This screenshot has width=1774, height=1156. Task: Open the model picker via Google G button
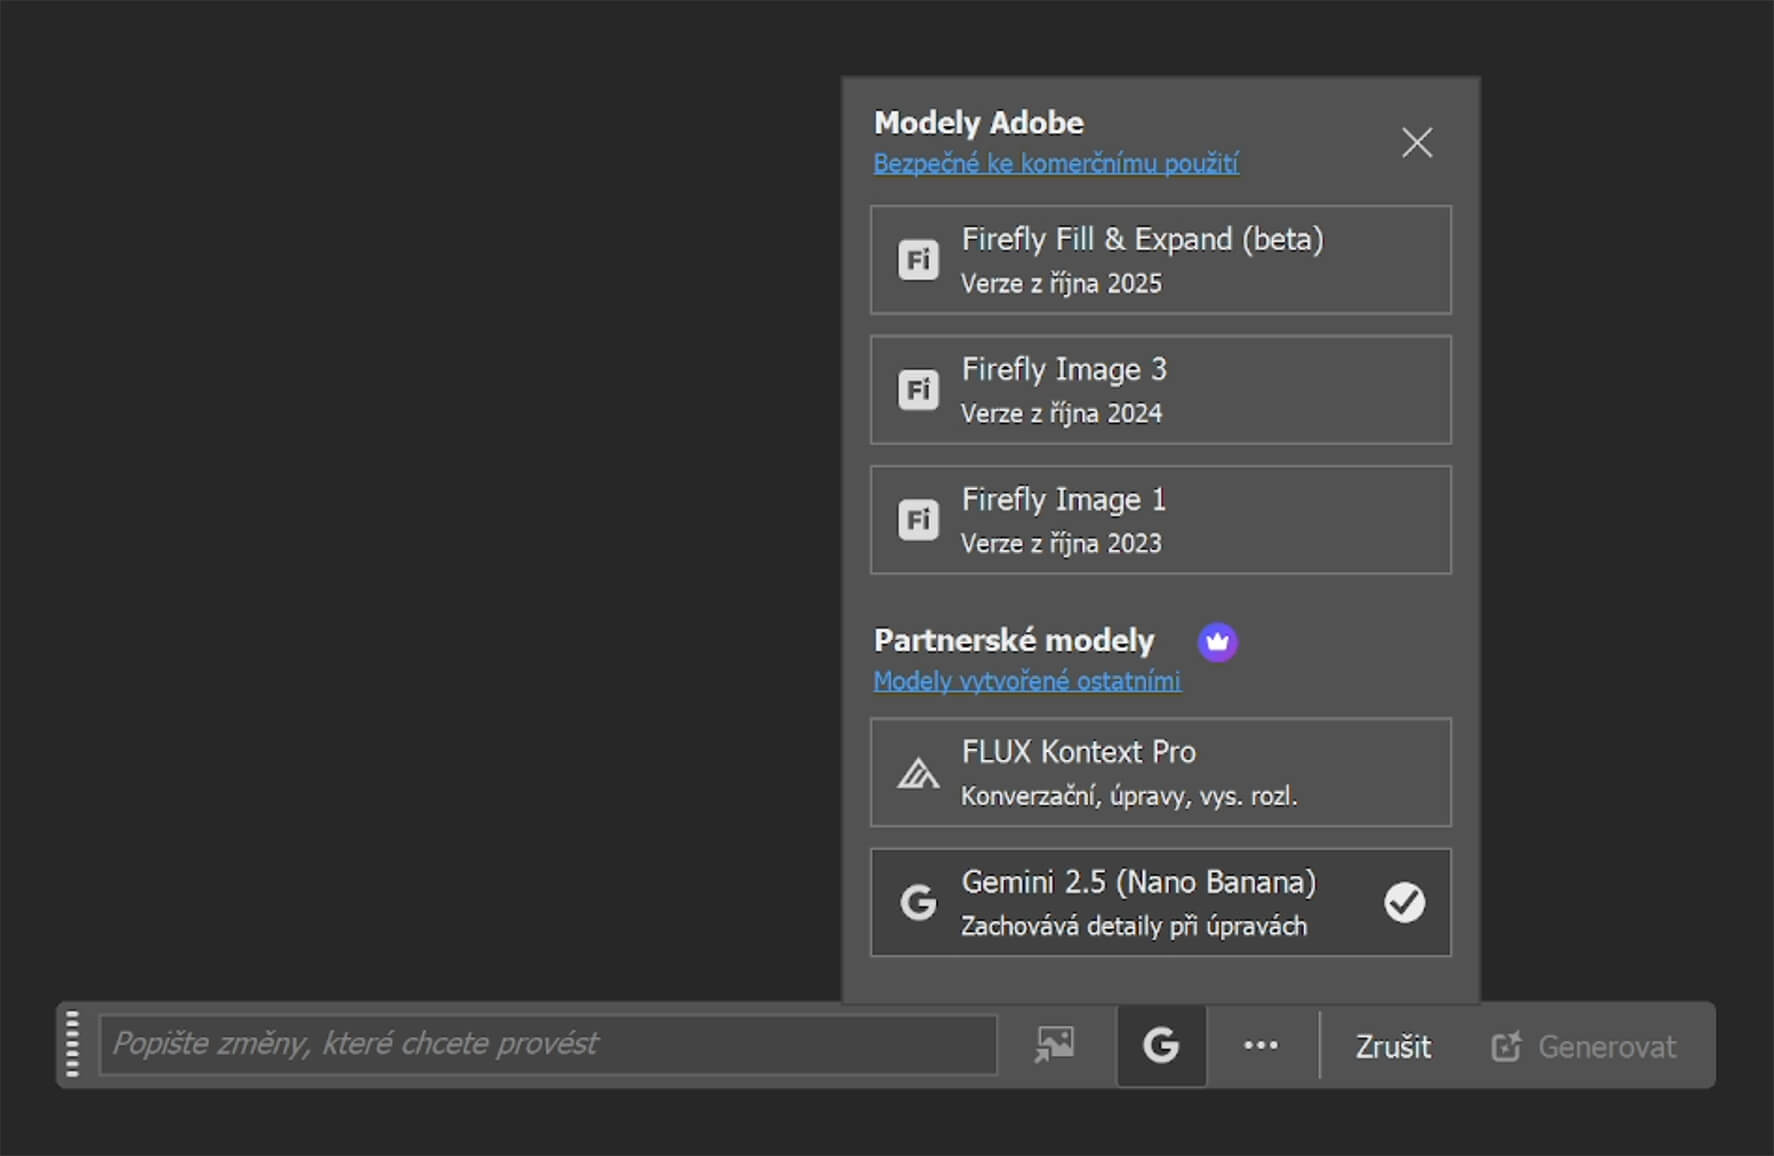point(1161,1046)
